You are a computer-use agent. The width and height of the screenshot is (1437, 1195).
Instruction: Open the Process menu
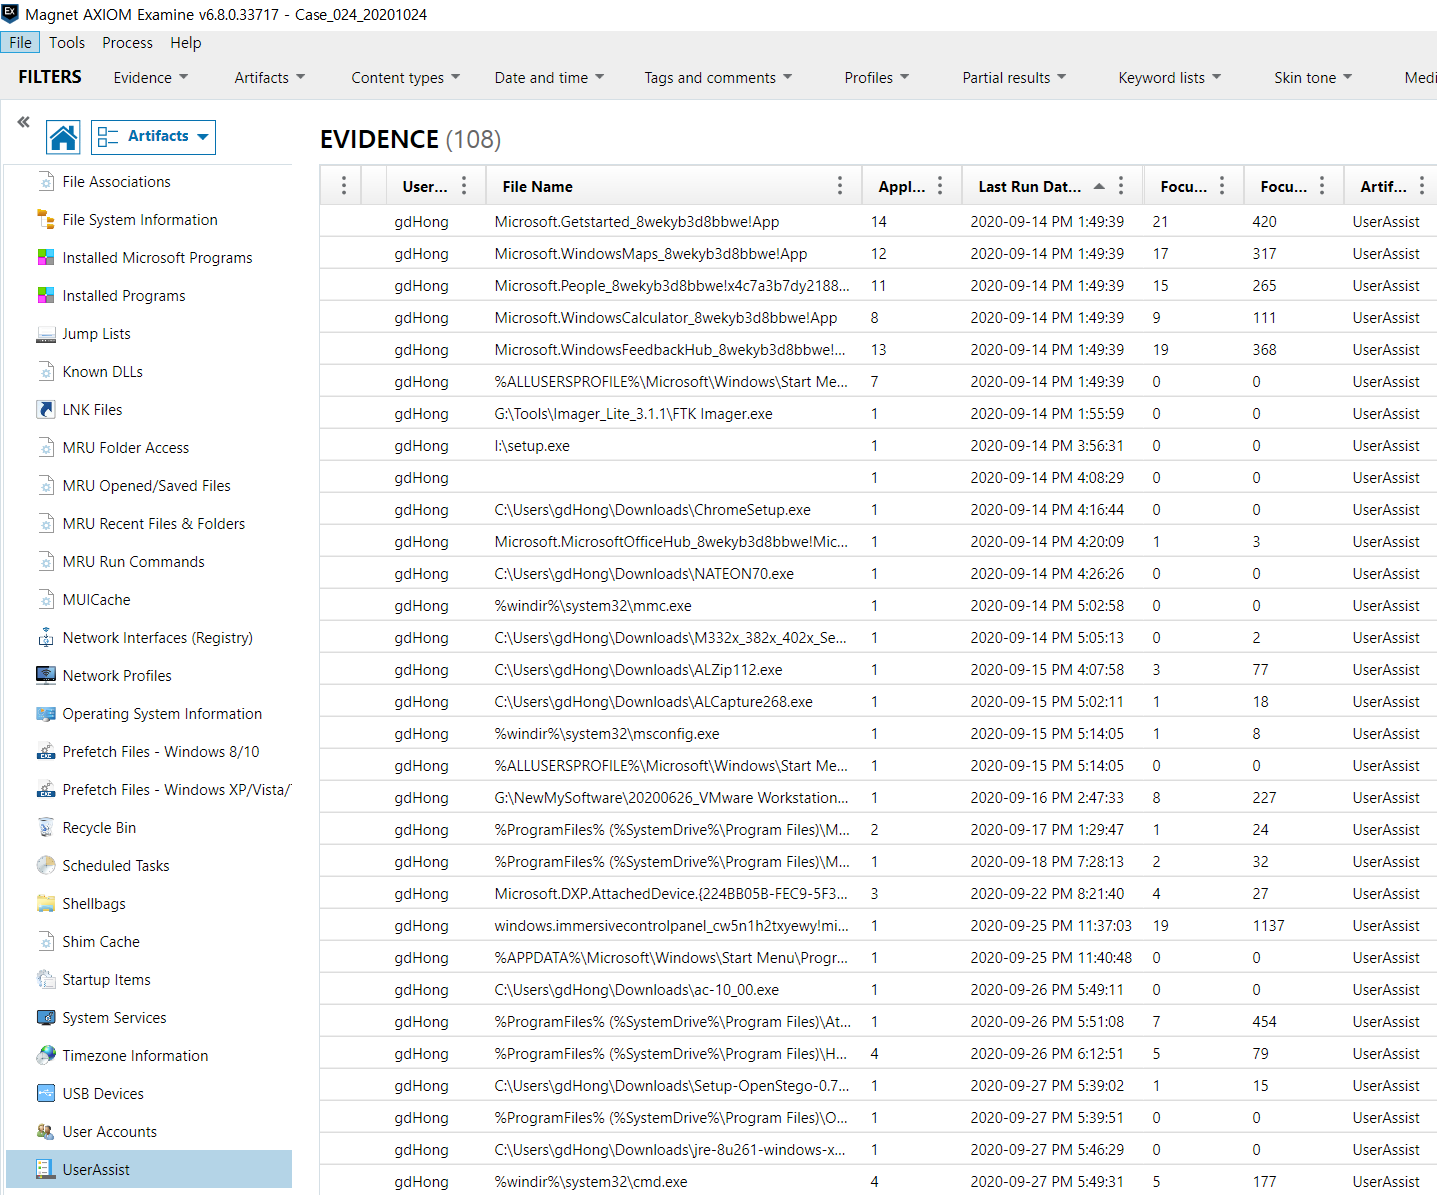pyautogui.click(x=127, y=43)
